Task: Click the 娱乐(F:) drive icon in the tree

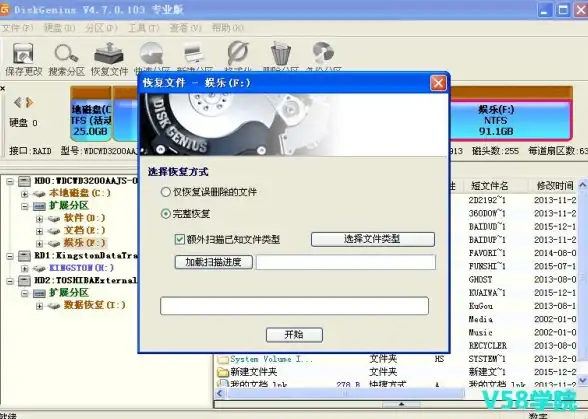Action: pos(54,243)
